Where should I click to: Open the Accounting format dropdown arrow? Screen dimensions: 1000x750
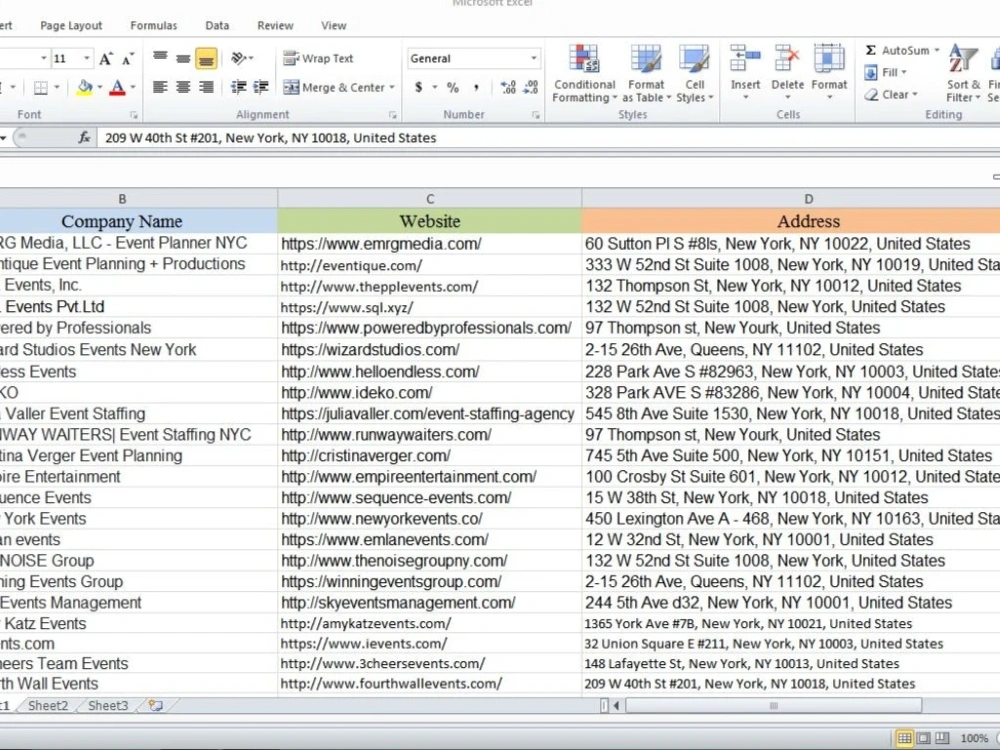click(x=435, y=87)
